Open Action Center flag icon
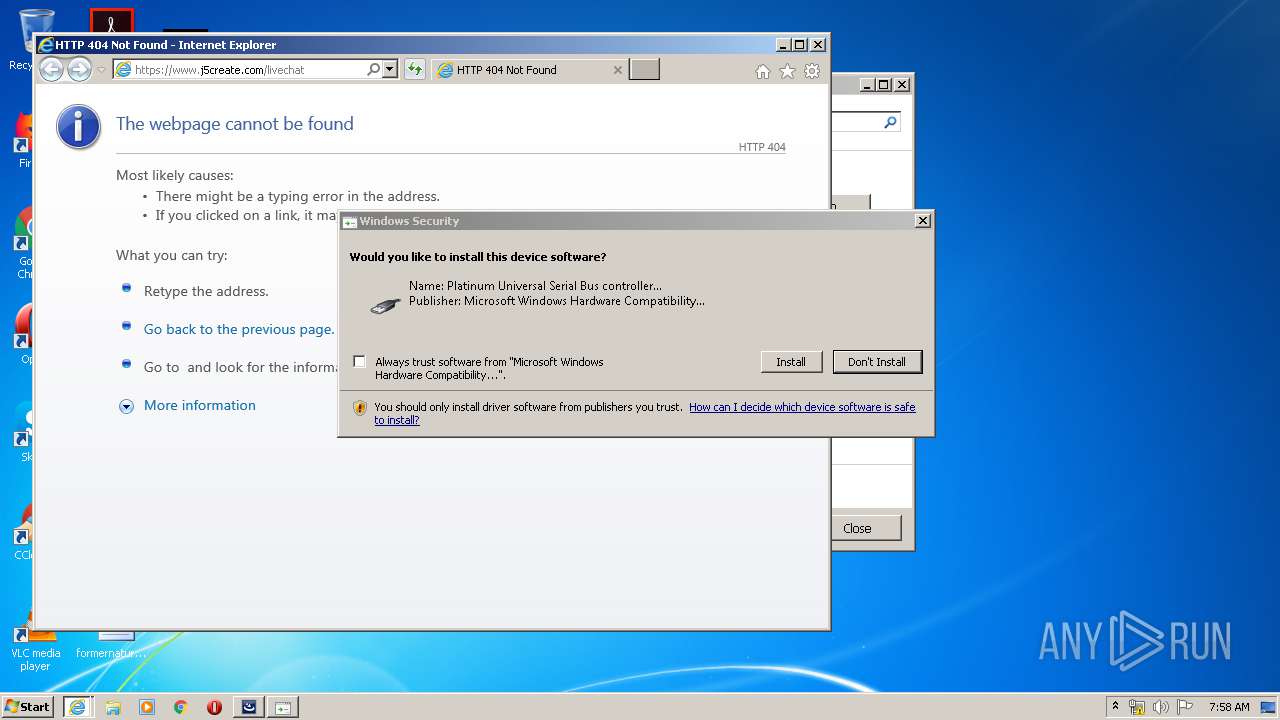This screenshot has width=1280, height=720. (1184, 707)
